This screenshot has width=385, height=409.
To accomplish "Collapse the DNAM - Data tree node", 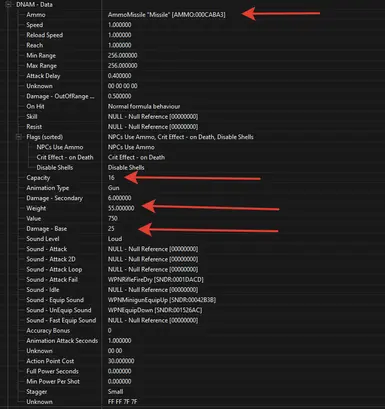I will pyautogui.click(x=8, y=5).
